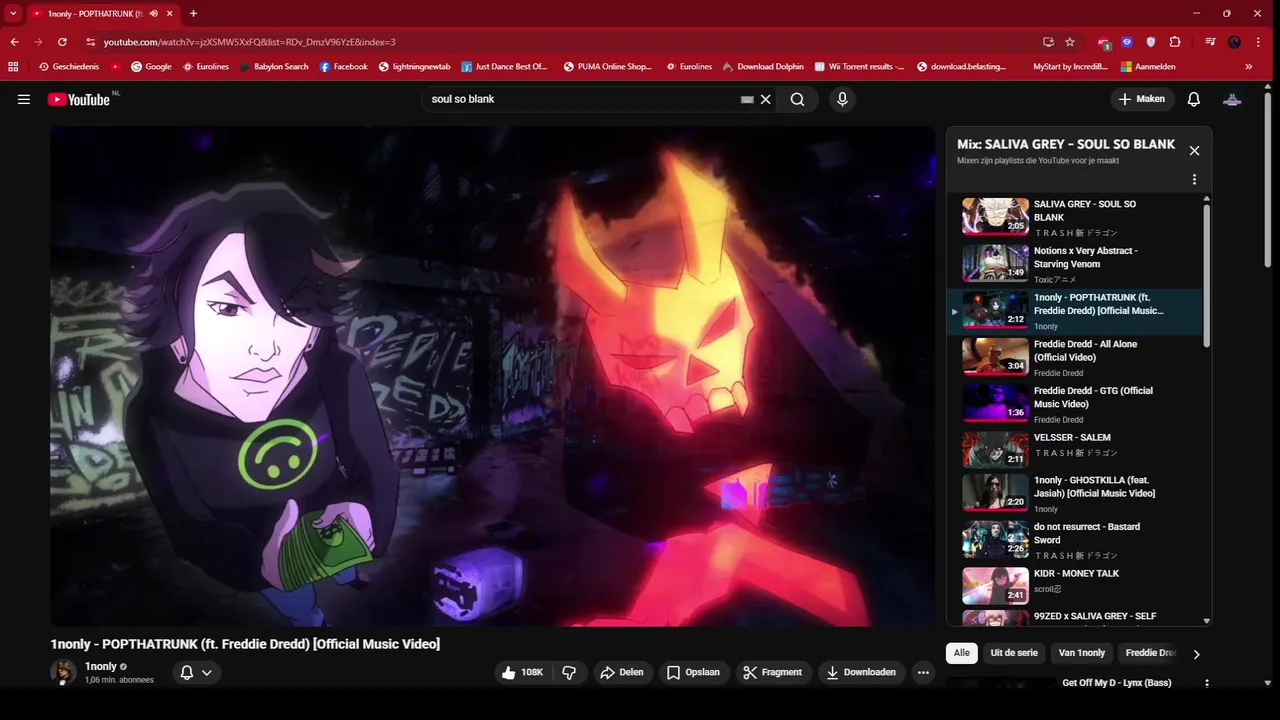
Task: Start voice search with the microphone icon
Action: point(842,99)
